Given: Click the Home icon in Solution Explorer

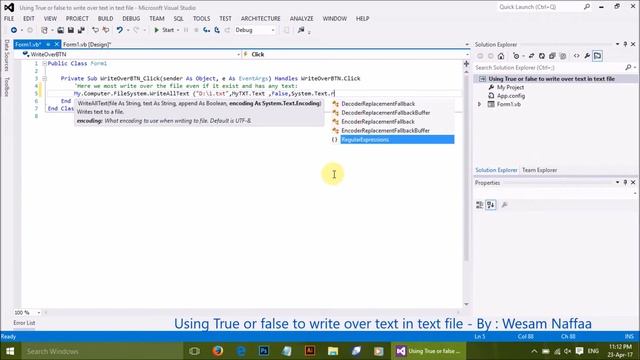Looking at the screenshot, I should coord(501,56).
